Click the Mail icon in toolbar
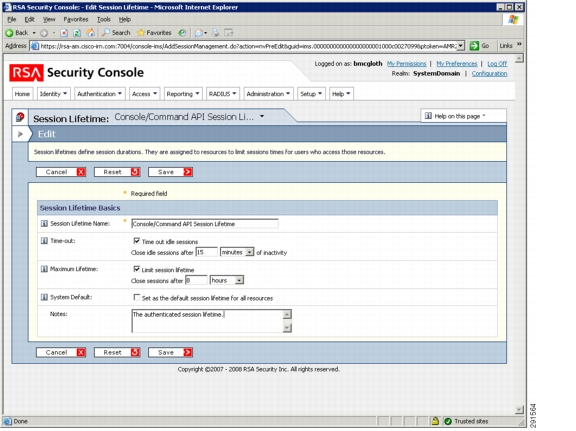 [x=199, y=33]
